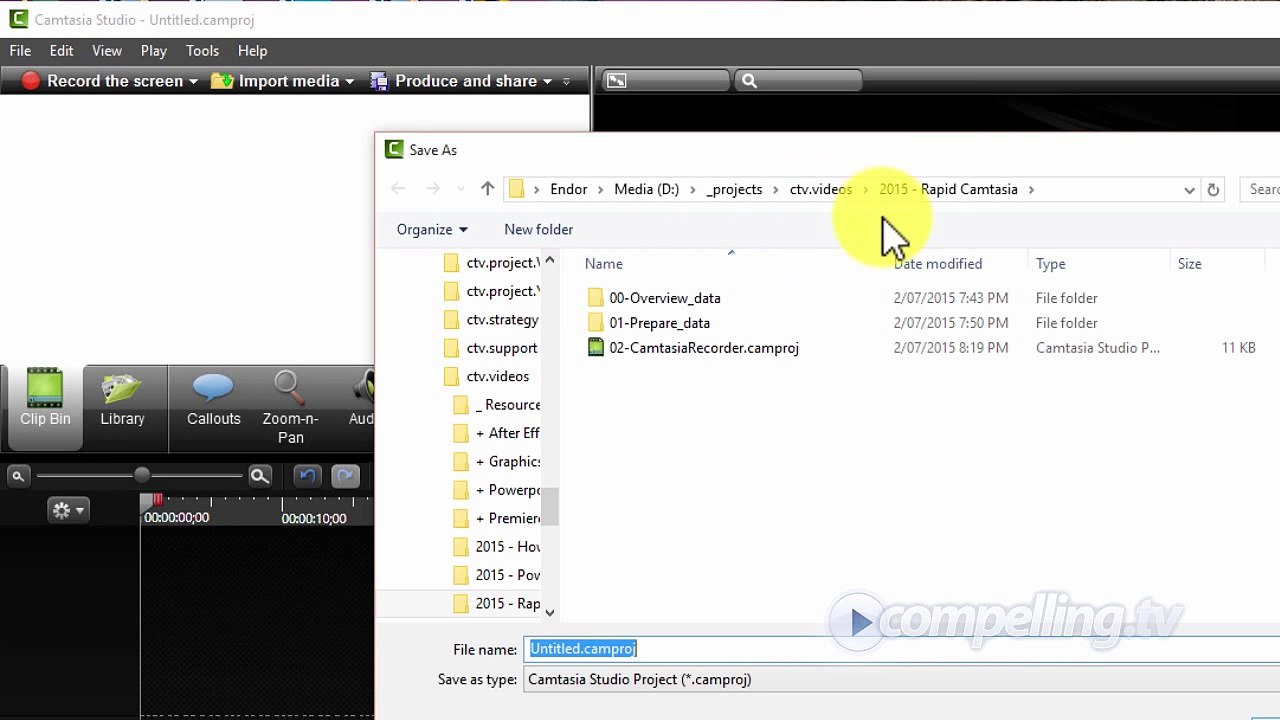Zoom out the timeline with left magnifier
This screenshot has height=720, width=1280.
click(18, 476)
